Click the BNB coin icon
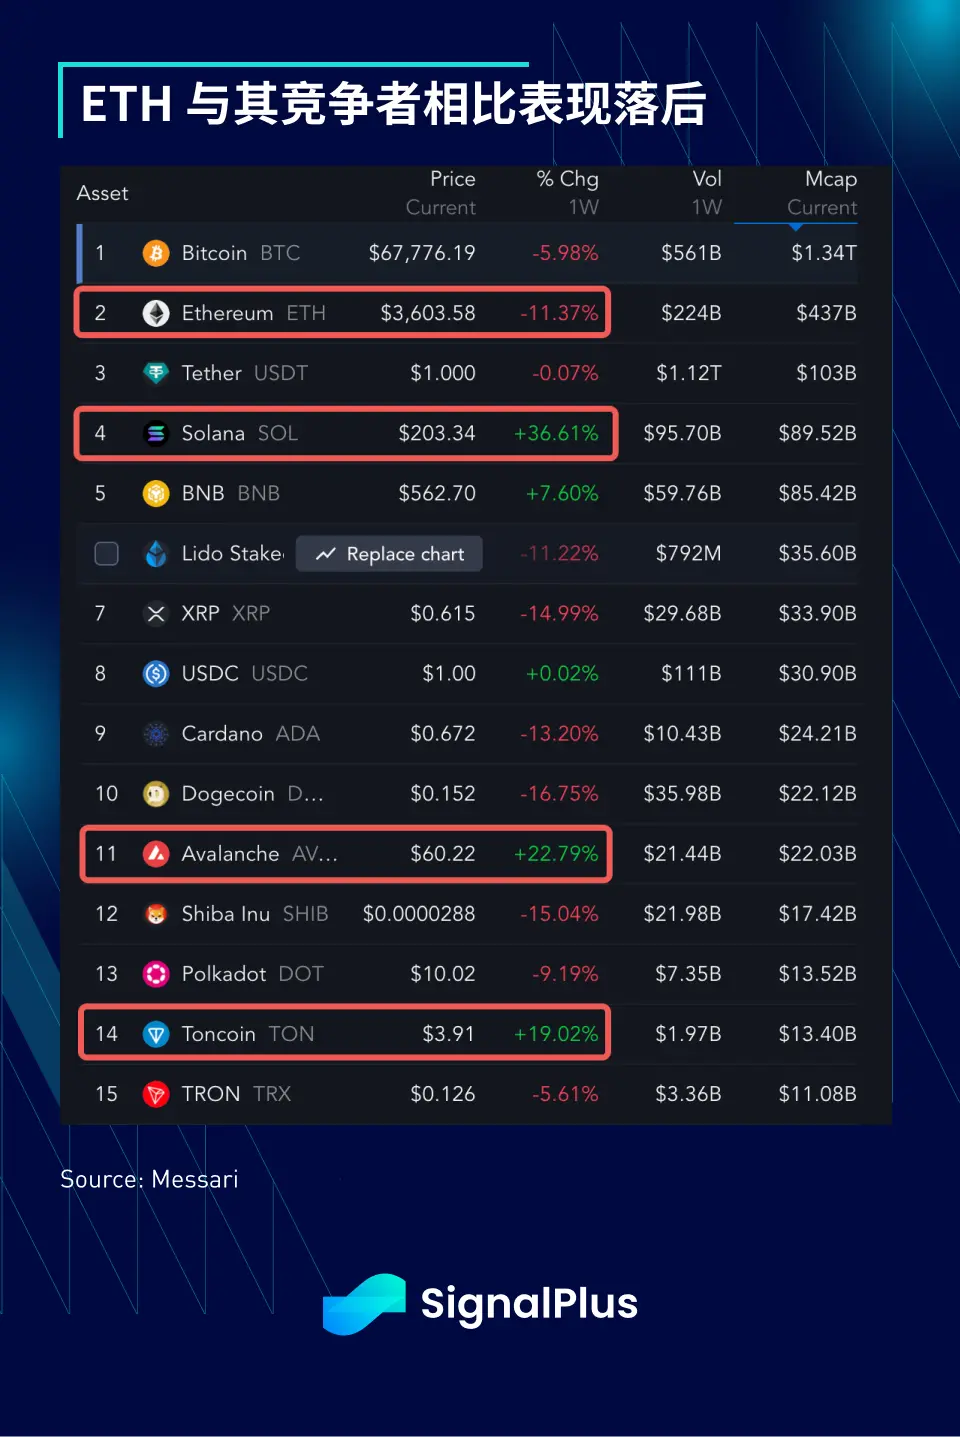Viewport: 960px width, 1437px height. [x=156, y=493]
